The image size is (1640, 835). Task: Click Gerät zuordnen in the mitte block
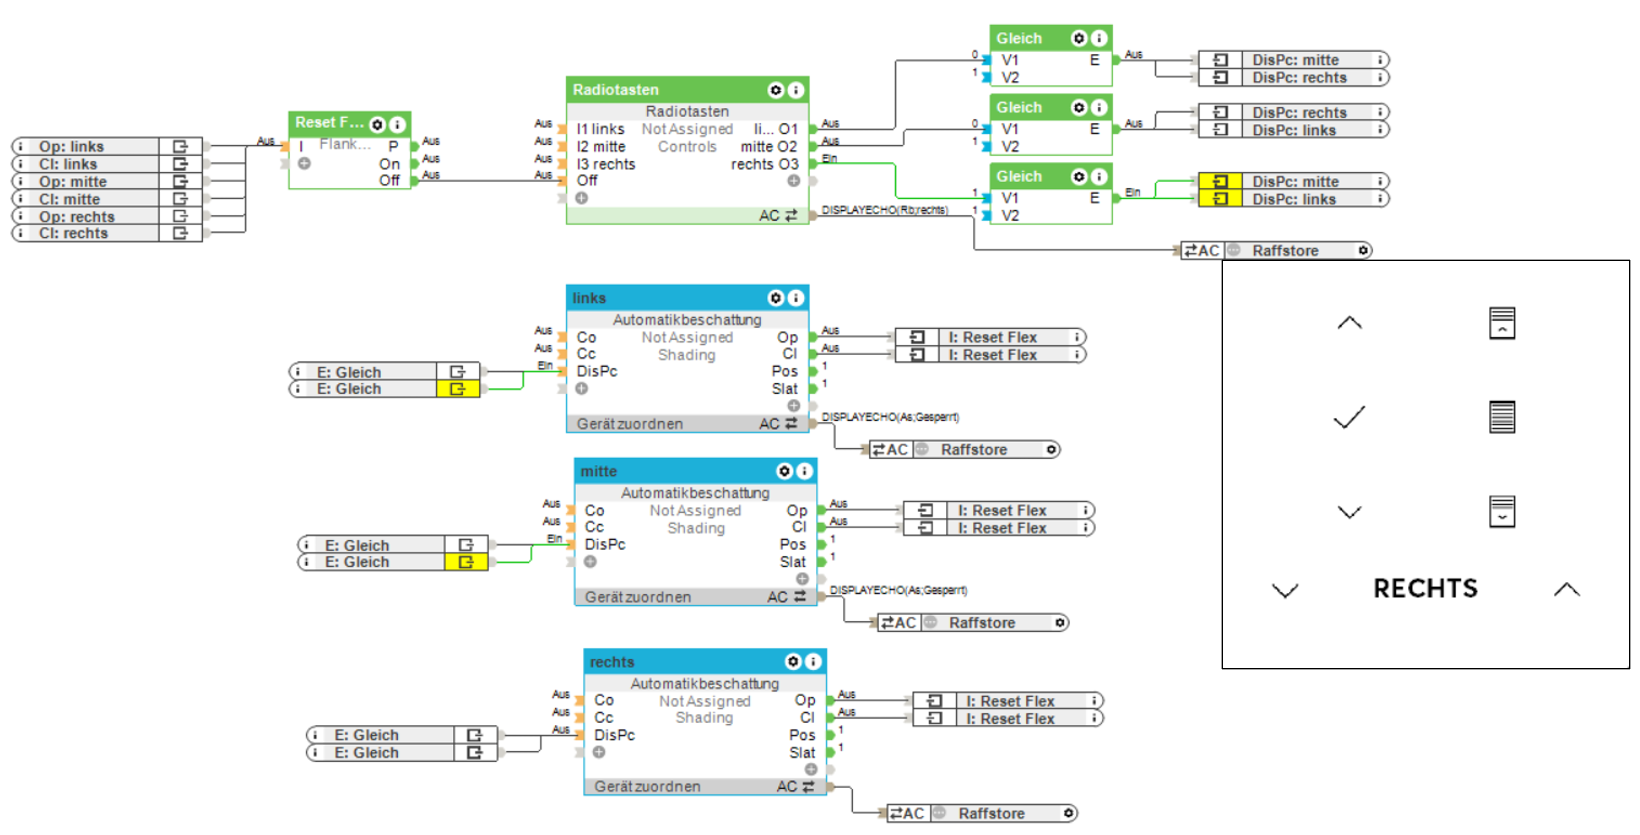[638, 597]
